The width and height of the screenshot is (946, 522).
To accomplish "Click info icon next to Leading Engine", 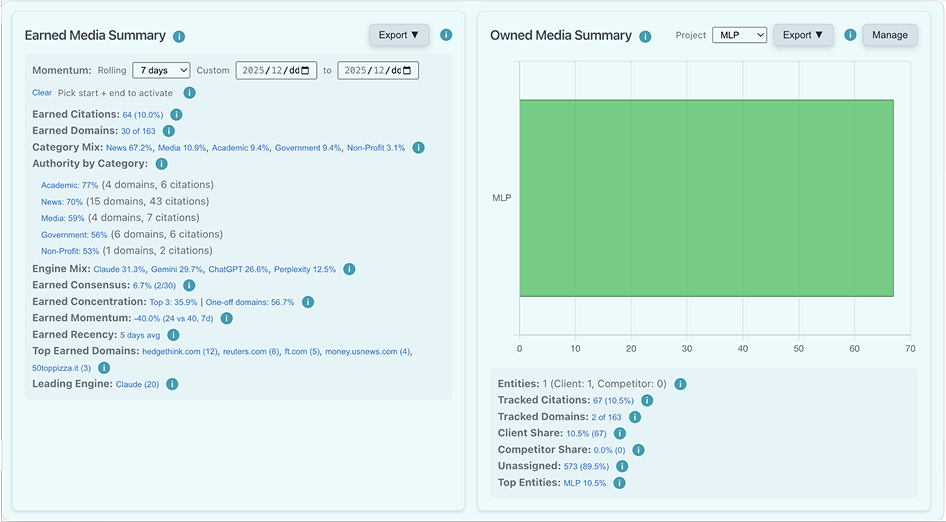I will click(172, 384).
